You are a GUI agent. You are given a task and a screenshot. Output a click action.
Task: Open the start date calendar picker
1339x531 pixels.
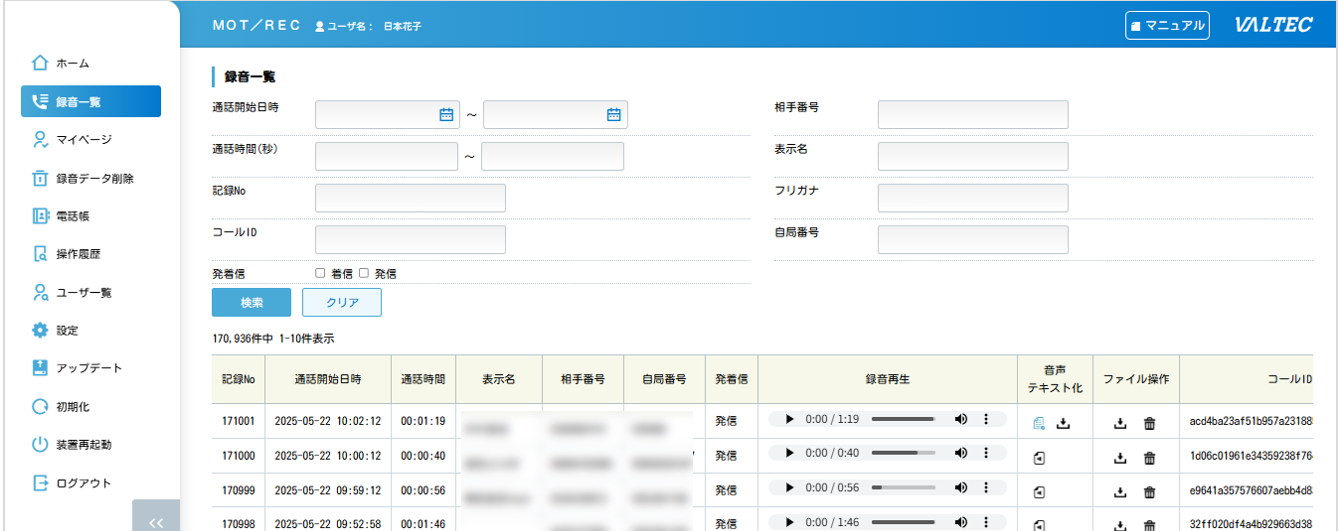tap(446, 115)
